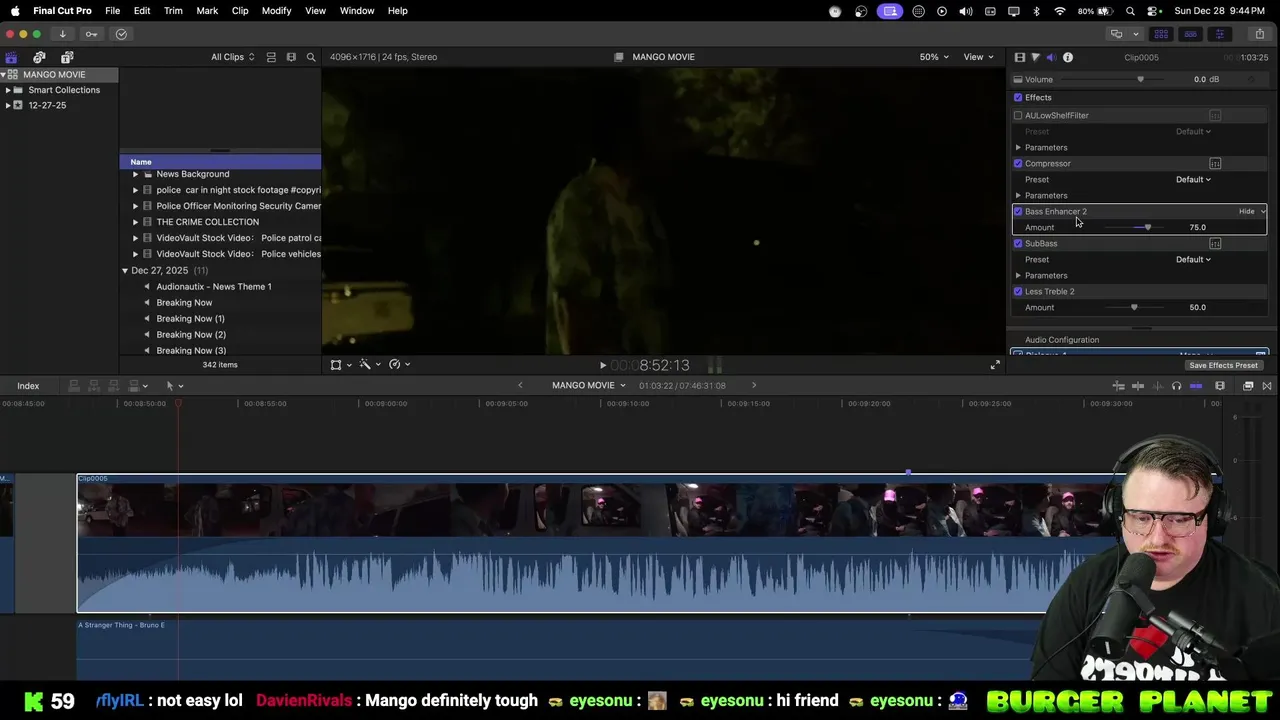Collapse the Dec 27, 2025 group
This screenshot has height=720, width=1280.
point(125,270)
